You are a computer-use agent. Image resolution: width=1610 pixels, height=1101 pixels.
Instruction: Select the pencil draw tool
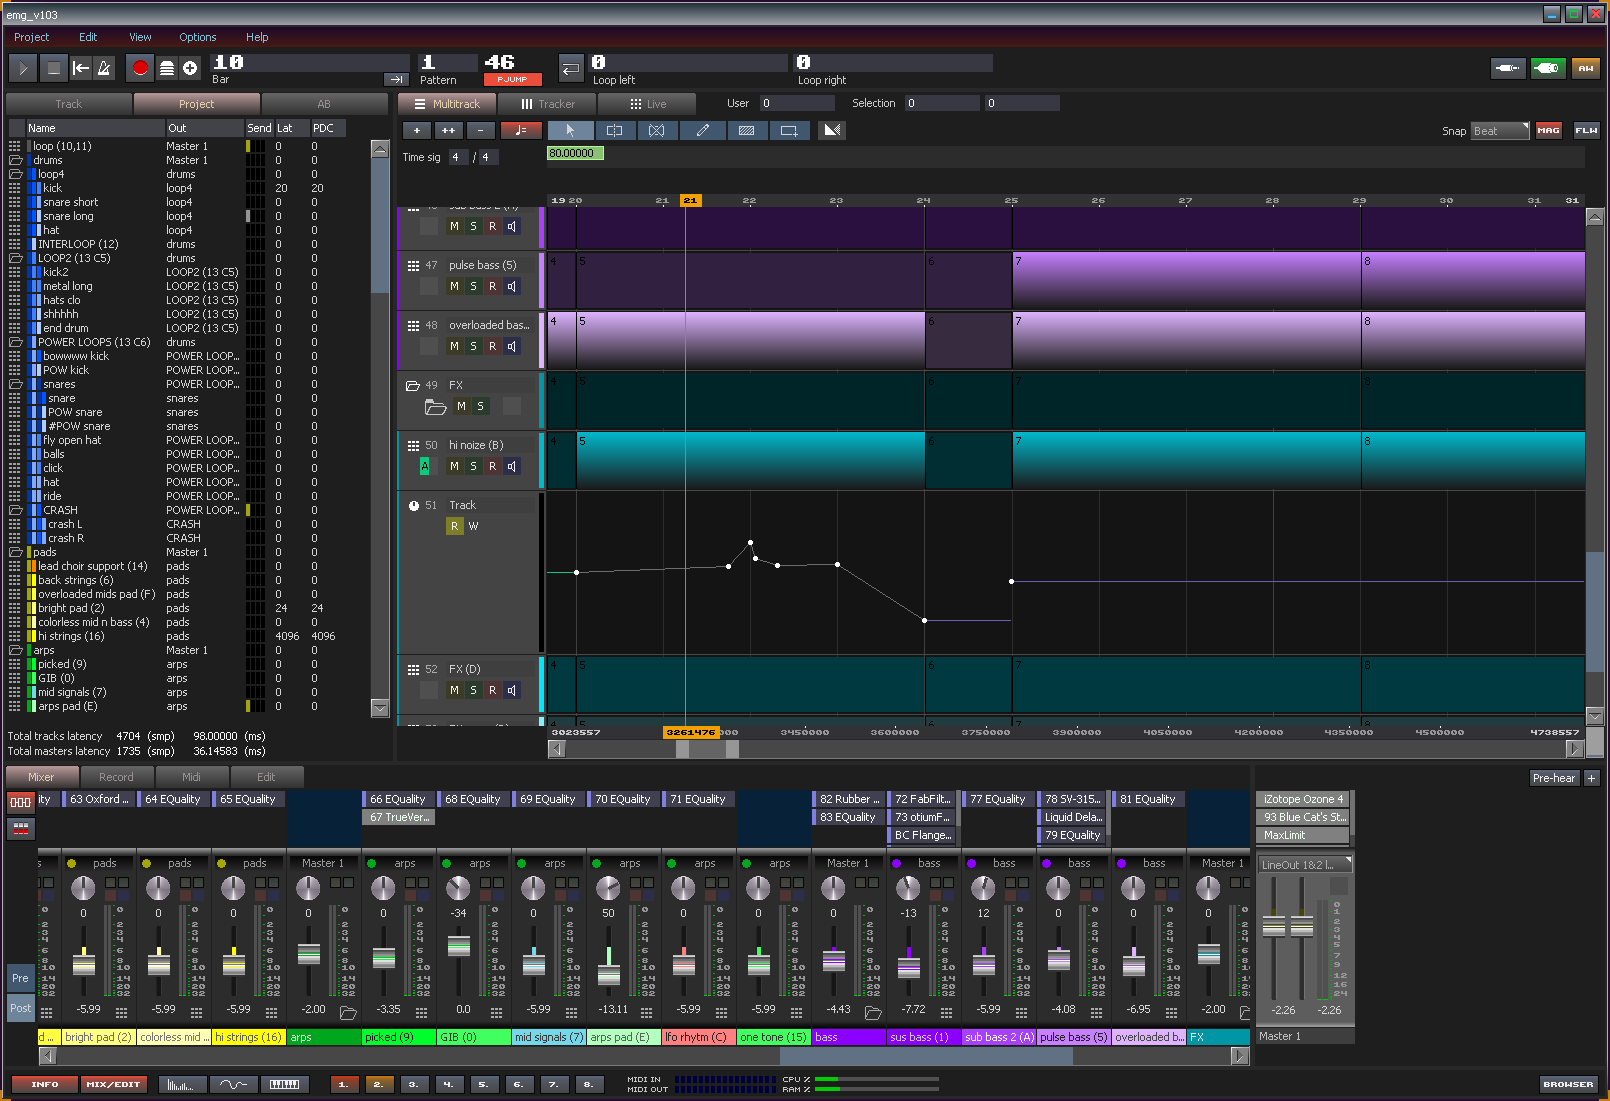702,130
